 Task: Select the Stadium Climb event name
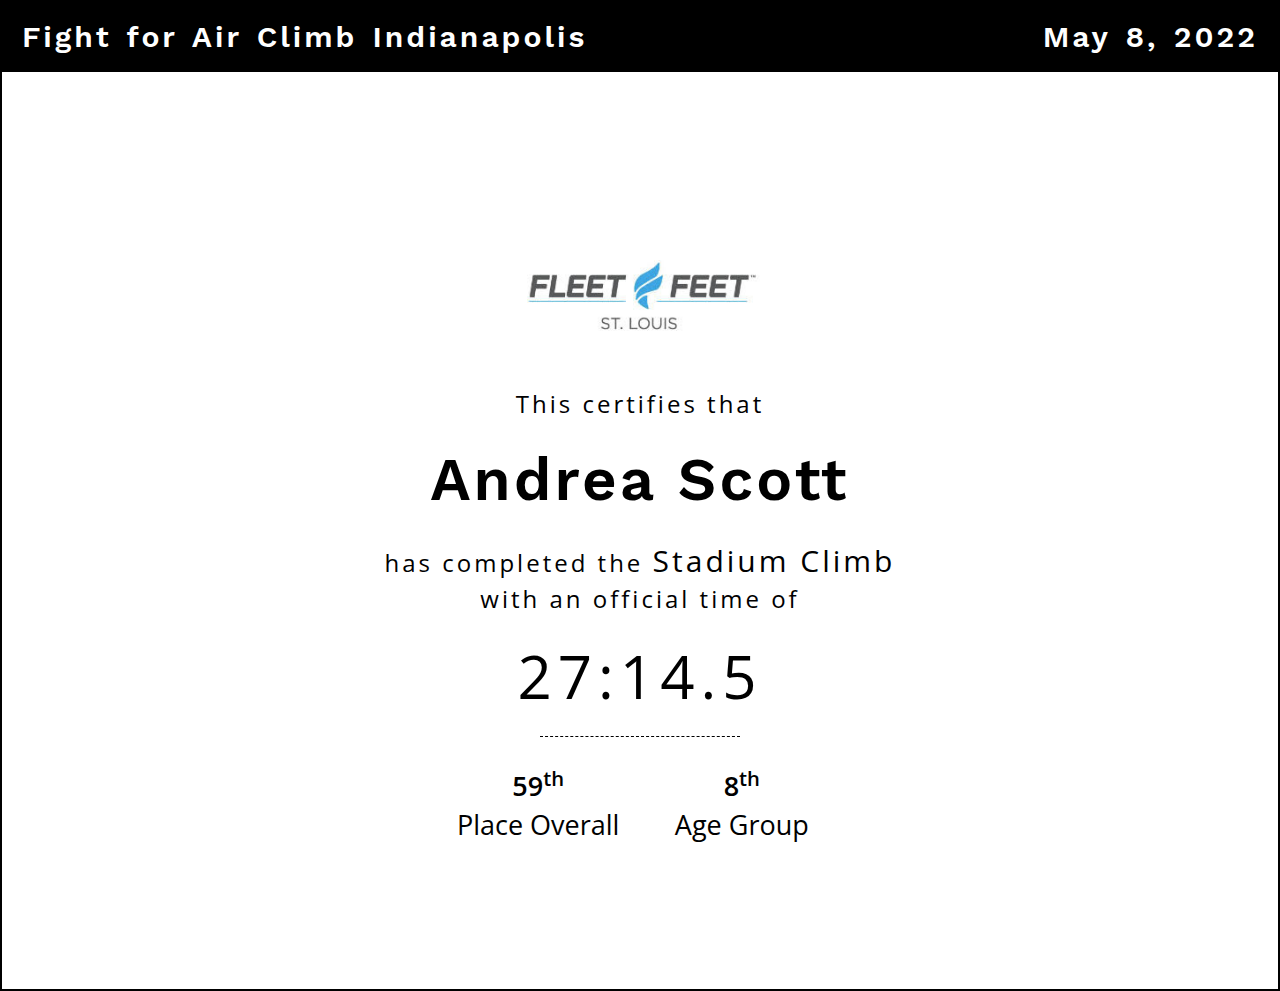[x=772, y=562]
